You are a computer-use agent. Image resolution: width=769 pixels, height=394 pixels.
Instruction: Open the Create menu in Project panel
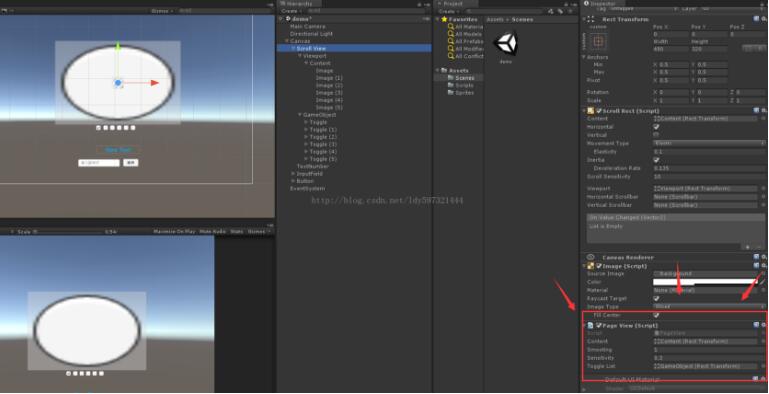coord(448,11)
